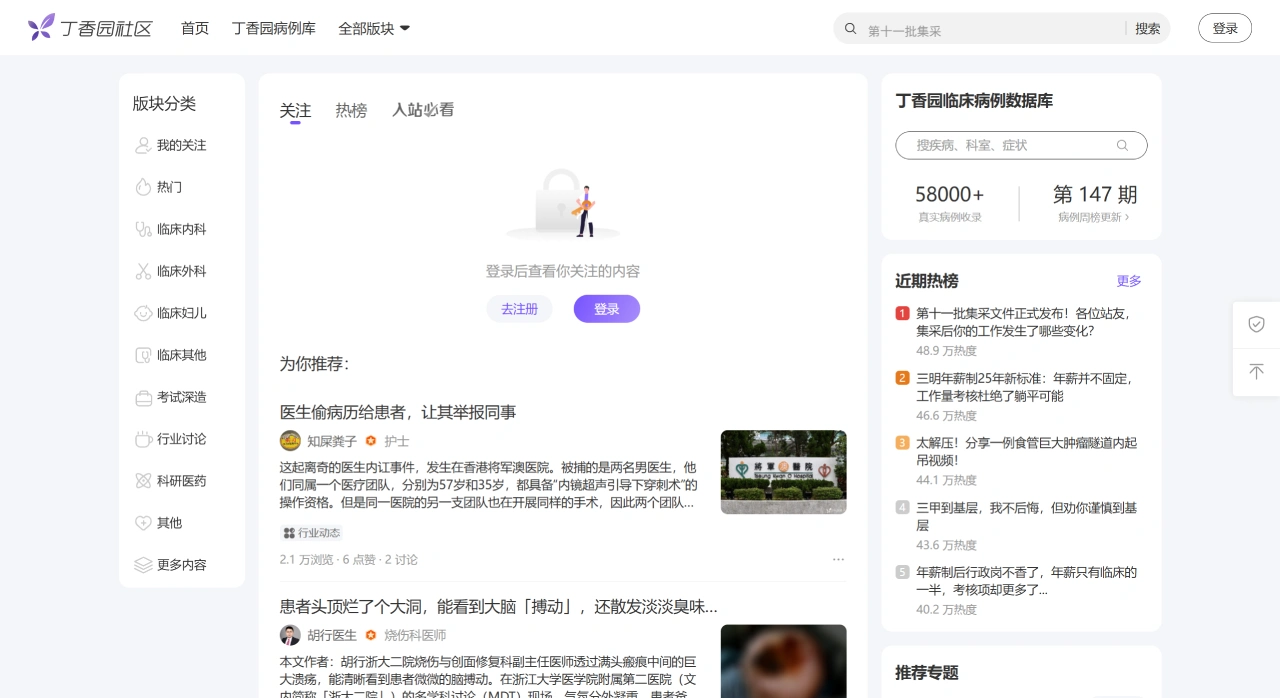Screen dimensions: 1280x698
Task: Select 临床内科 category
Action: click(181, 229)
